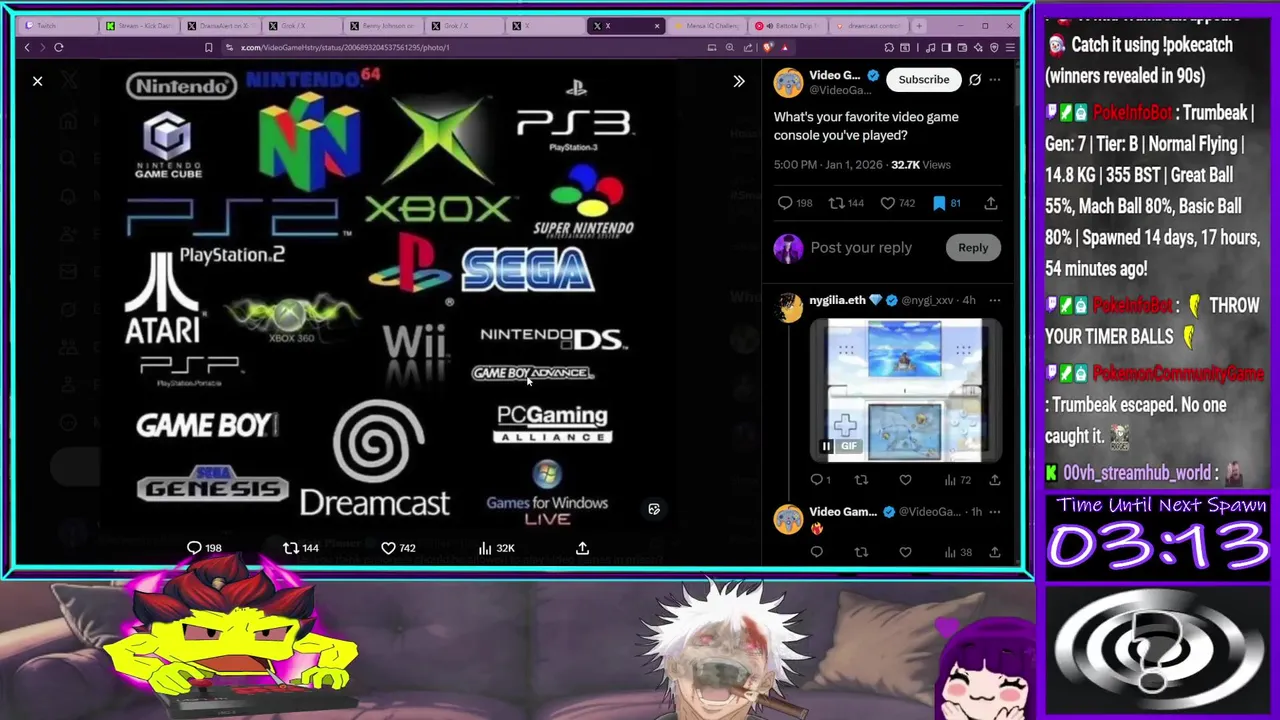Open Video Game History profile avatar atop the post
The width and height of the screenshot is (1280, 720).
pos(788,82)
